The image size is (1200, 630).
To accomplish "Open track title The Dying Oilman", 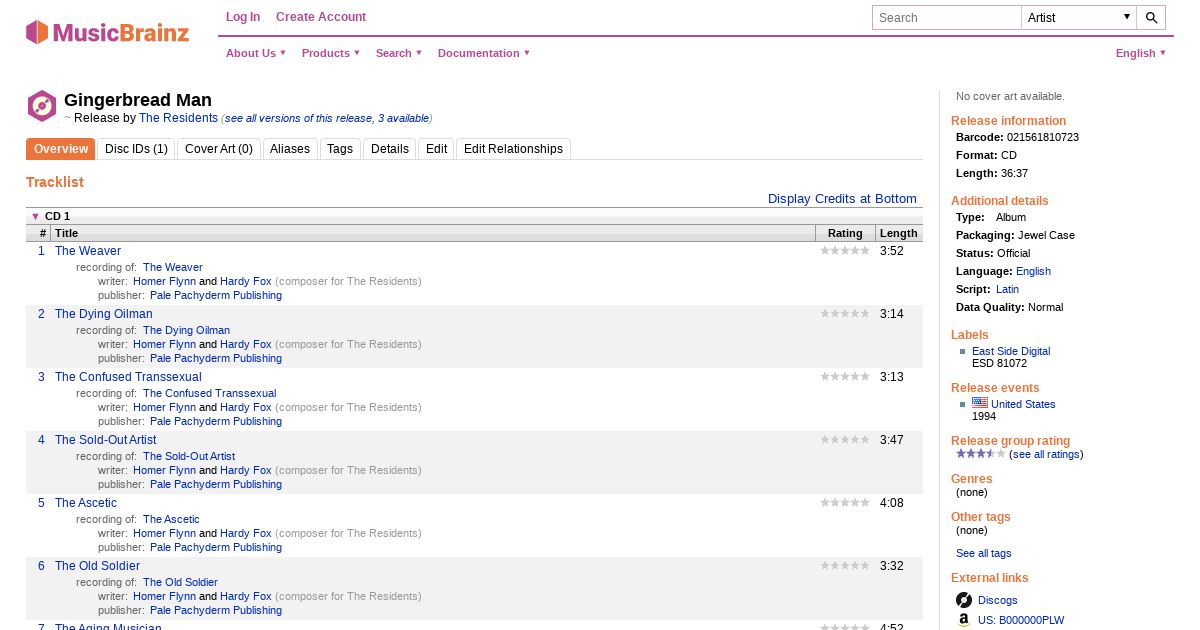I will tap(104, 314).
